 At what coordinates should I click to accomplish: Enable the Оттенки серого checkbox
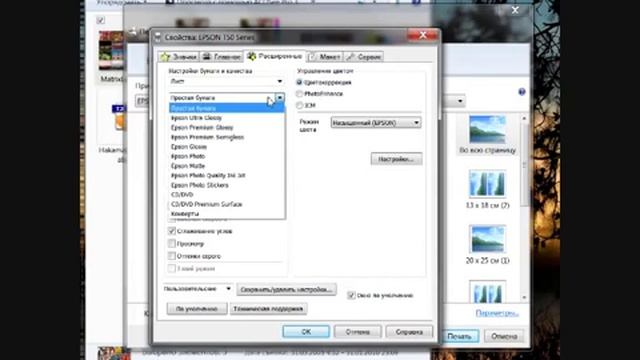(172, 256)
